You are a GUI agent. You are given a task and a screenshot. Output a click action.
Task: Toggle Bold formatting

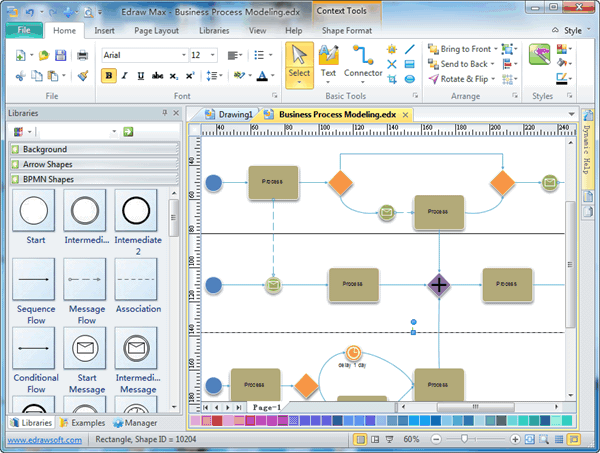point(109,75)
